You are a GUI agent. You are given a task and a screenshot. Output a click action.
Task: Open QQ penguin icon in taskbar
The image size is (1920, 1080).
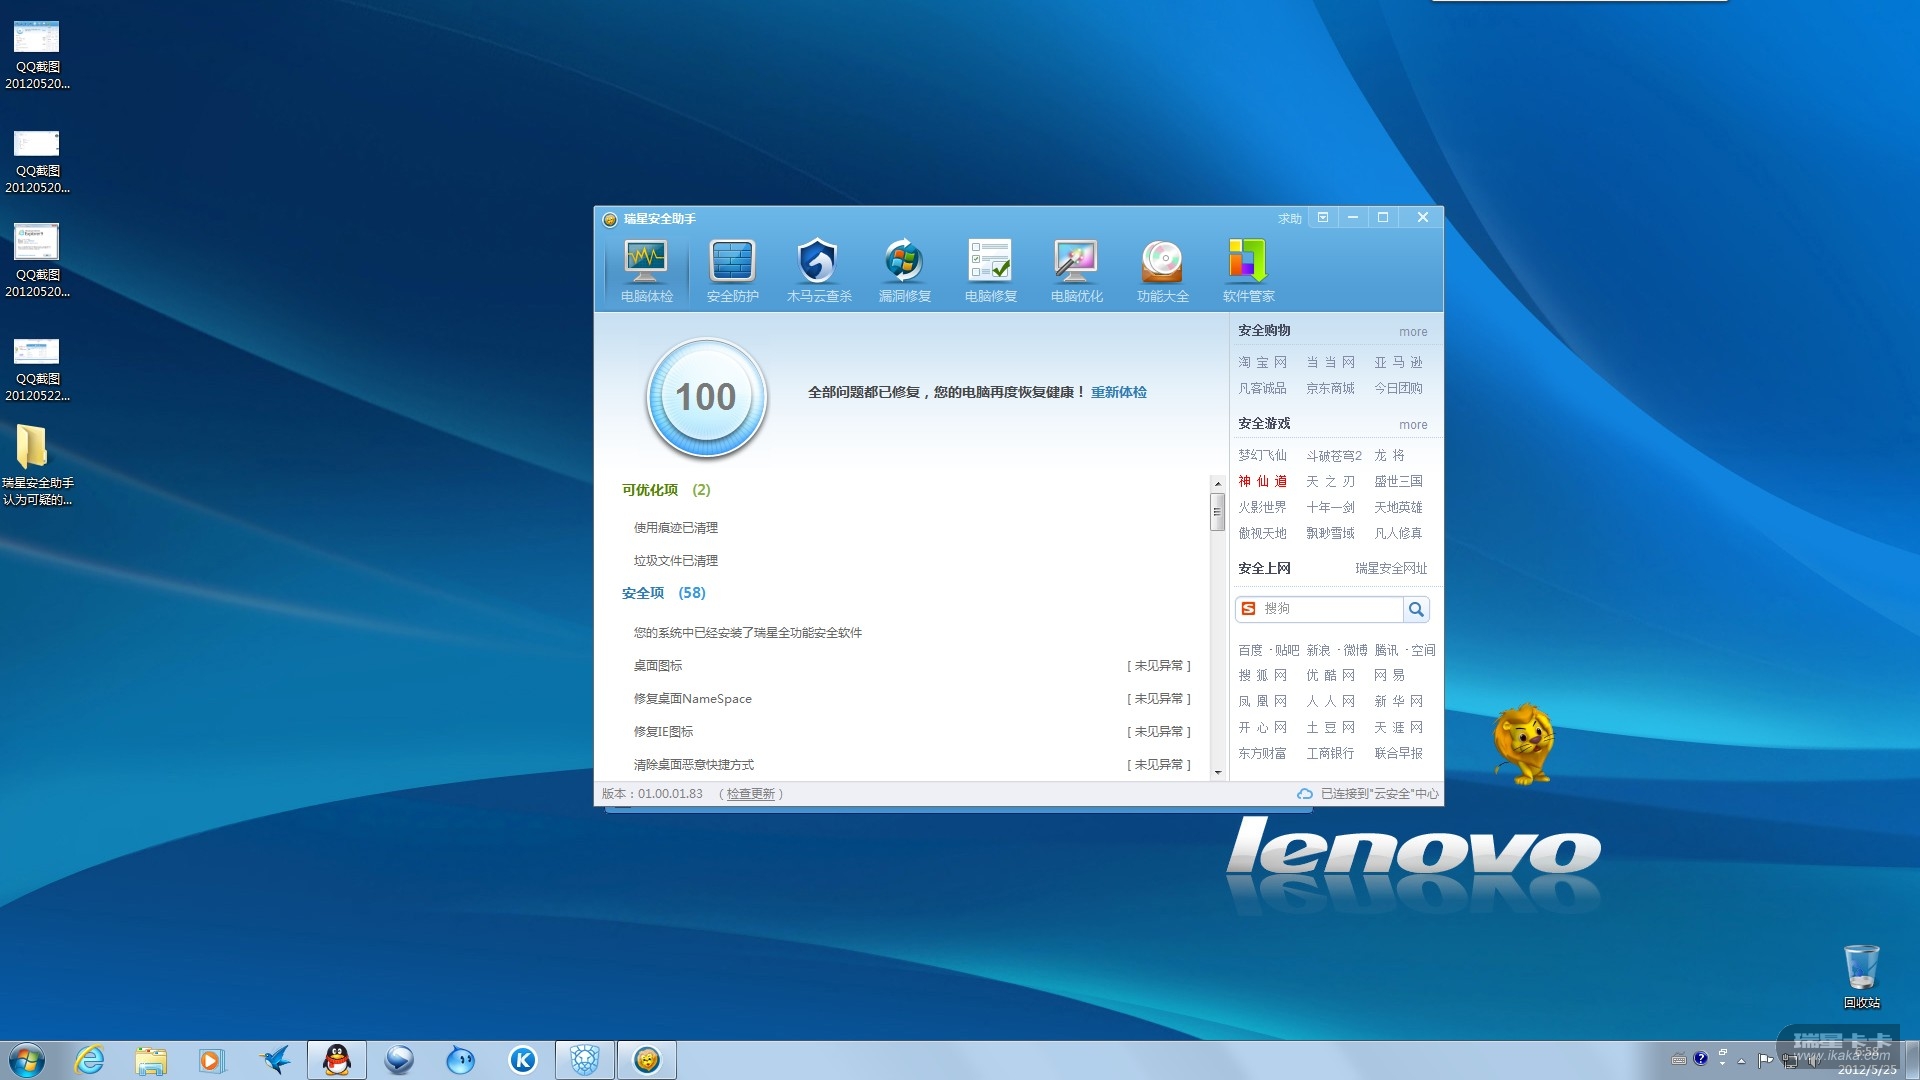[x=337, y=1060]
